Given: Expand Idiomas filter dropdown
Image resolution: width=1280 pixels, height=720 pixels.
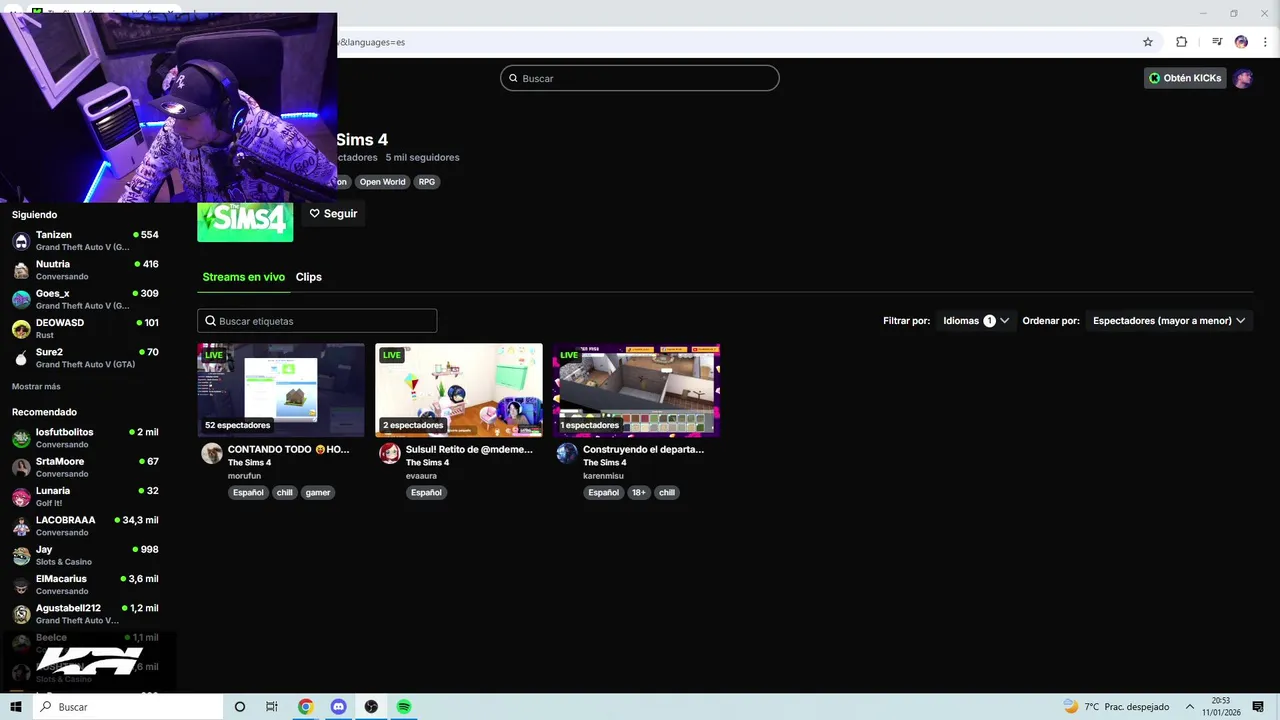Looking at the screenshot, I should (976, 321).
